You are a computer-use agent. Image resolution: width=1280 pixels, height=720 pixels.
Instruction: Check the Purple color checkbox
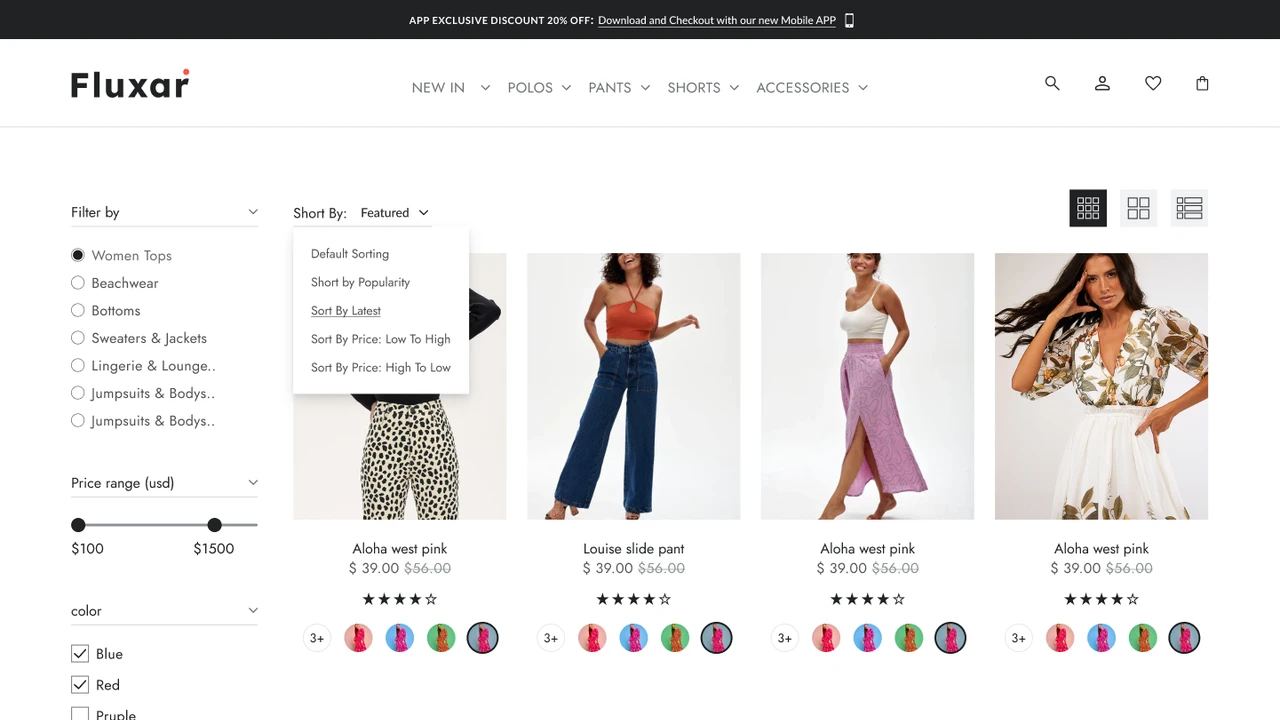coord(80,714)
